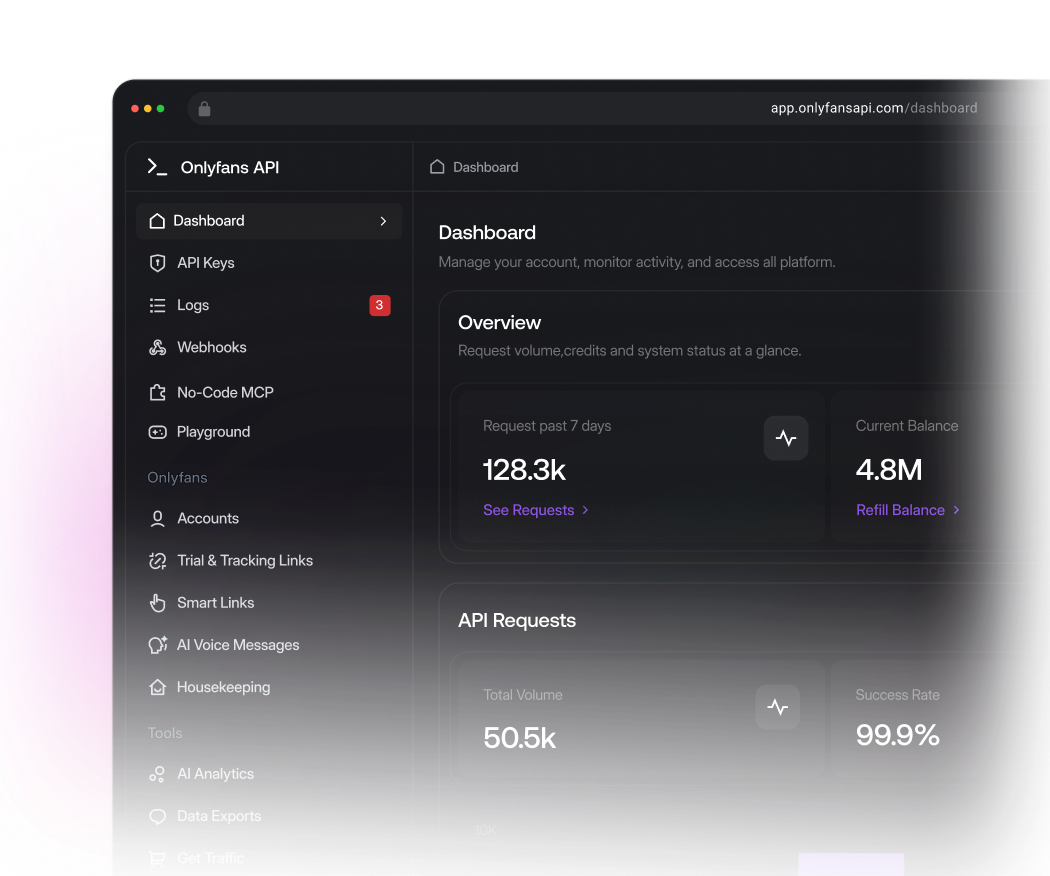Click the Refill Balance link
1050x876 pixels.
click(x=908, y=510)
